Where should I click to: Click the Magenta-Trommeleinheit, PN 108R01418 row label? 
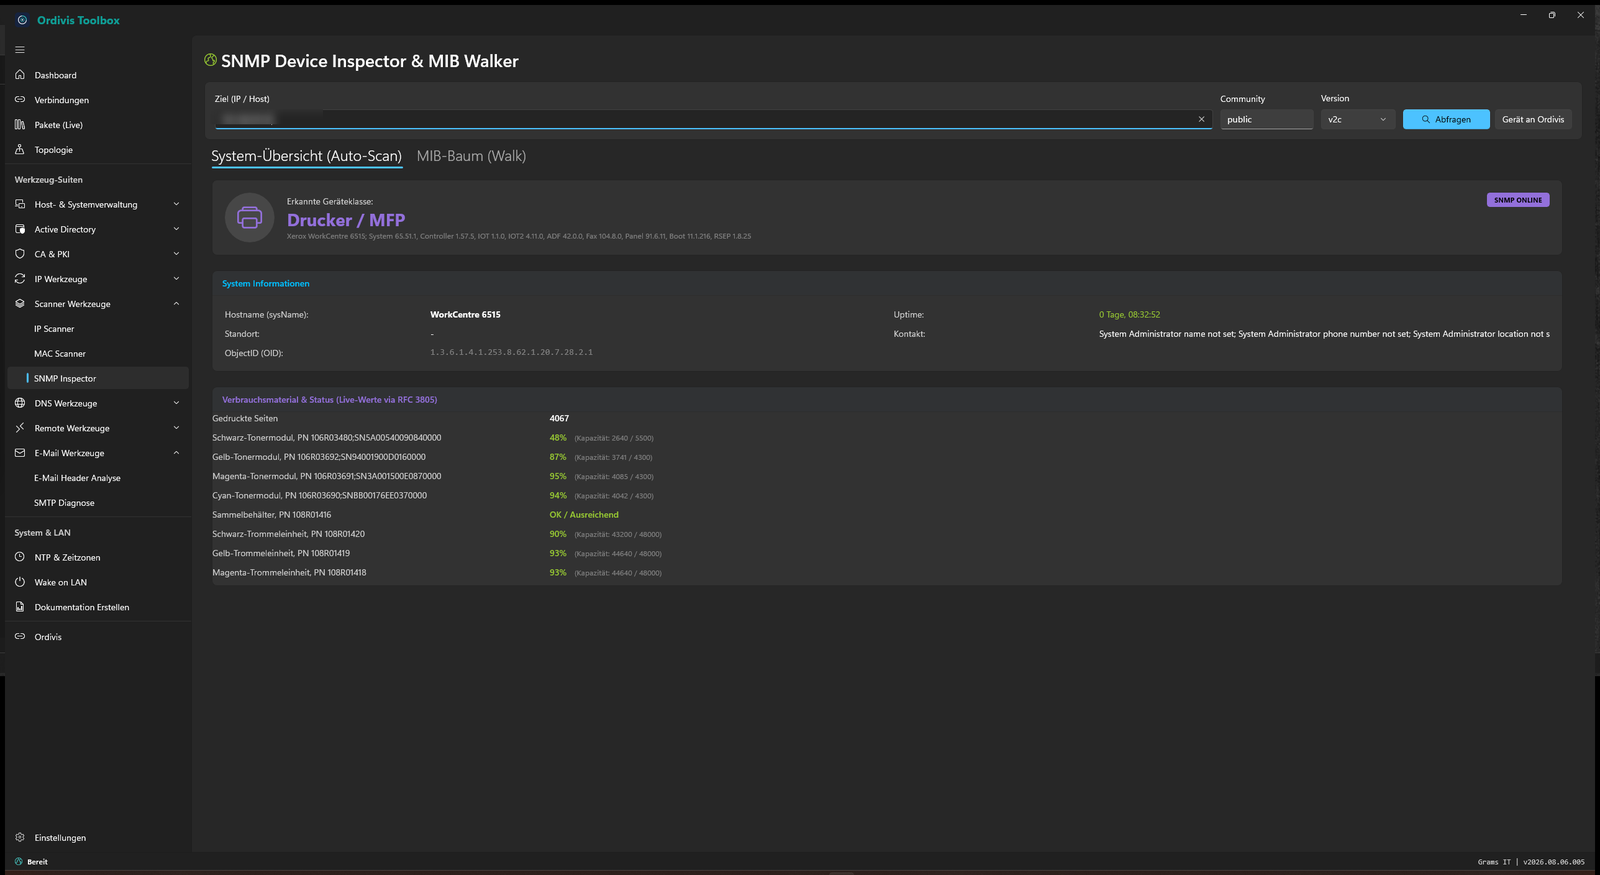tap(289, 573)
